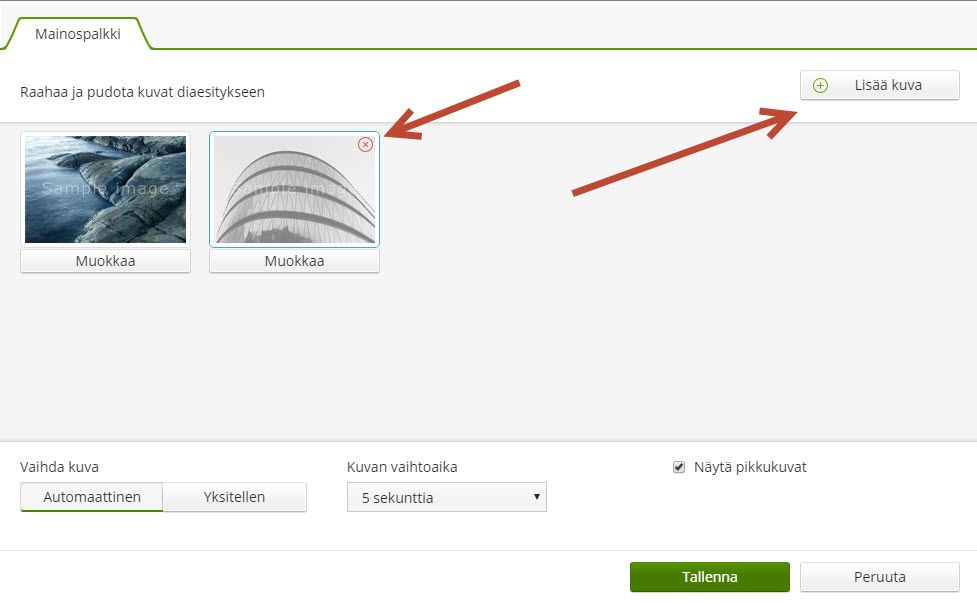Viewport: 977px width, 603px height.
Task: Click the Raahaa ja pudota kuvat diaesitykseen text
Action: pyautogui.click(x=142, y=92)
